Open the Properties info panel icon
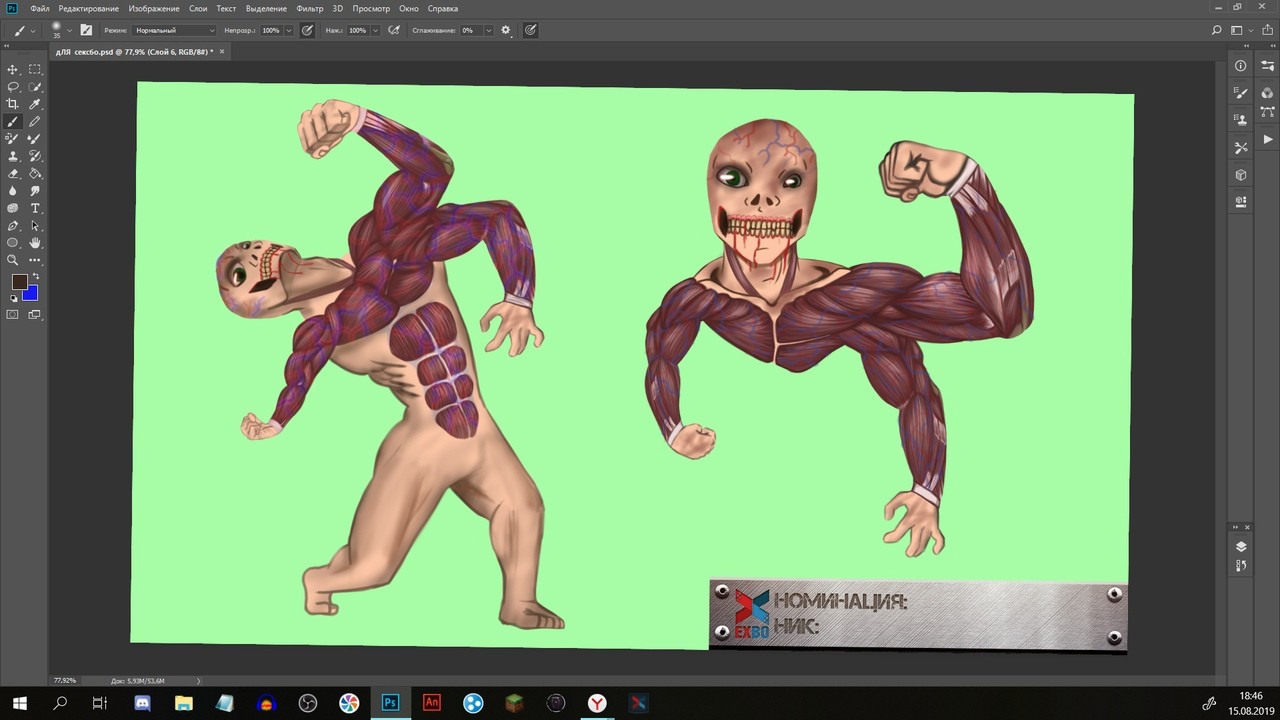The width and height of the screenshot is (1280, 720). 1241,66
